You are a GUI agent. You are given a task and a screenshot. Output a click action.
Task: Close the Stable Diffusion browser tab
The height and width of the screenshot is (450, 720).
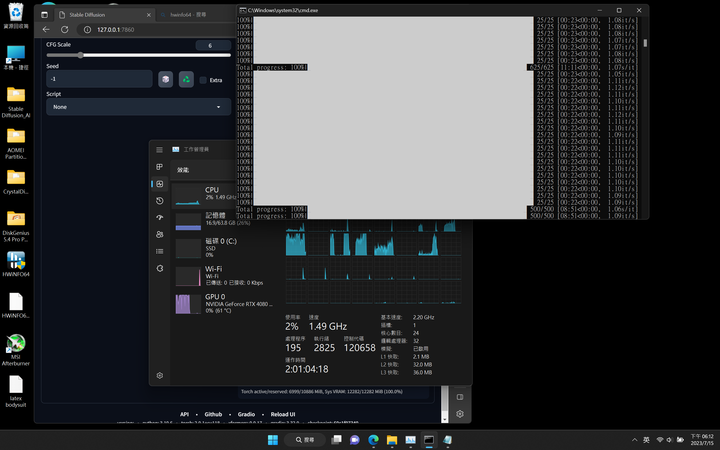click(x=148, y=15)
